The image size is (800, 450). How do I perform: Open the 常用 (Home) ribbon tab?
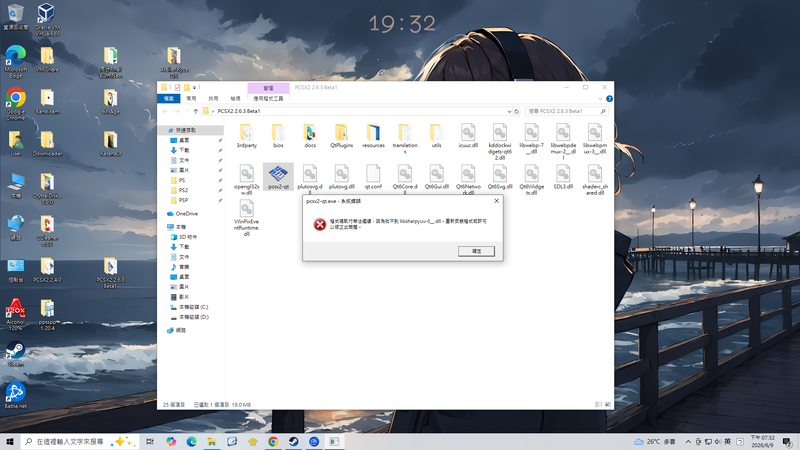coord(191,98)
